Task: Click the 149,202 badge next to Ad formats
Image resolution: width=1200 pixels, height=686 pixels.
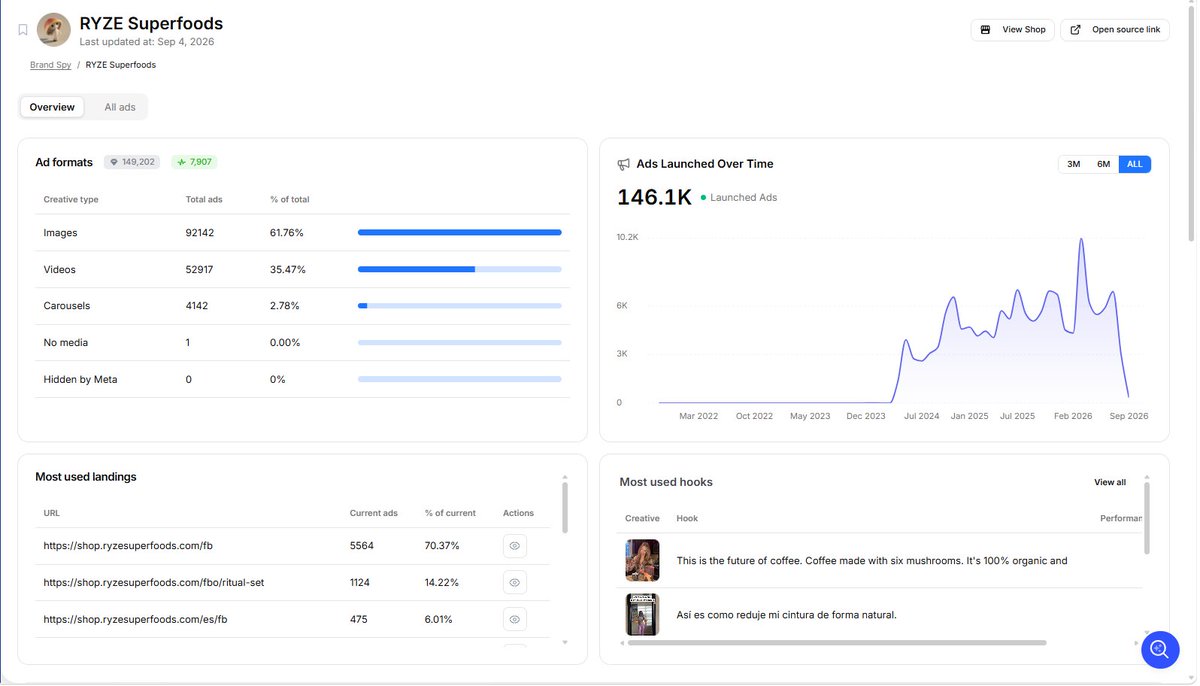Action: coord(132,162)
